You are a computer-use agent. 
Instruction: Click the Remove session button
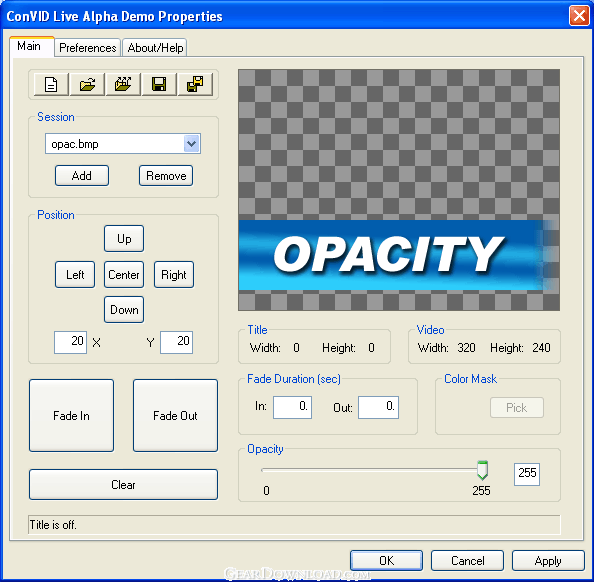click(x=166, y=176)
